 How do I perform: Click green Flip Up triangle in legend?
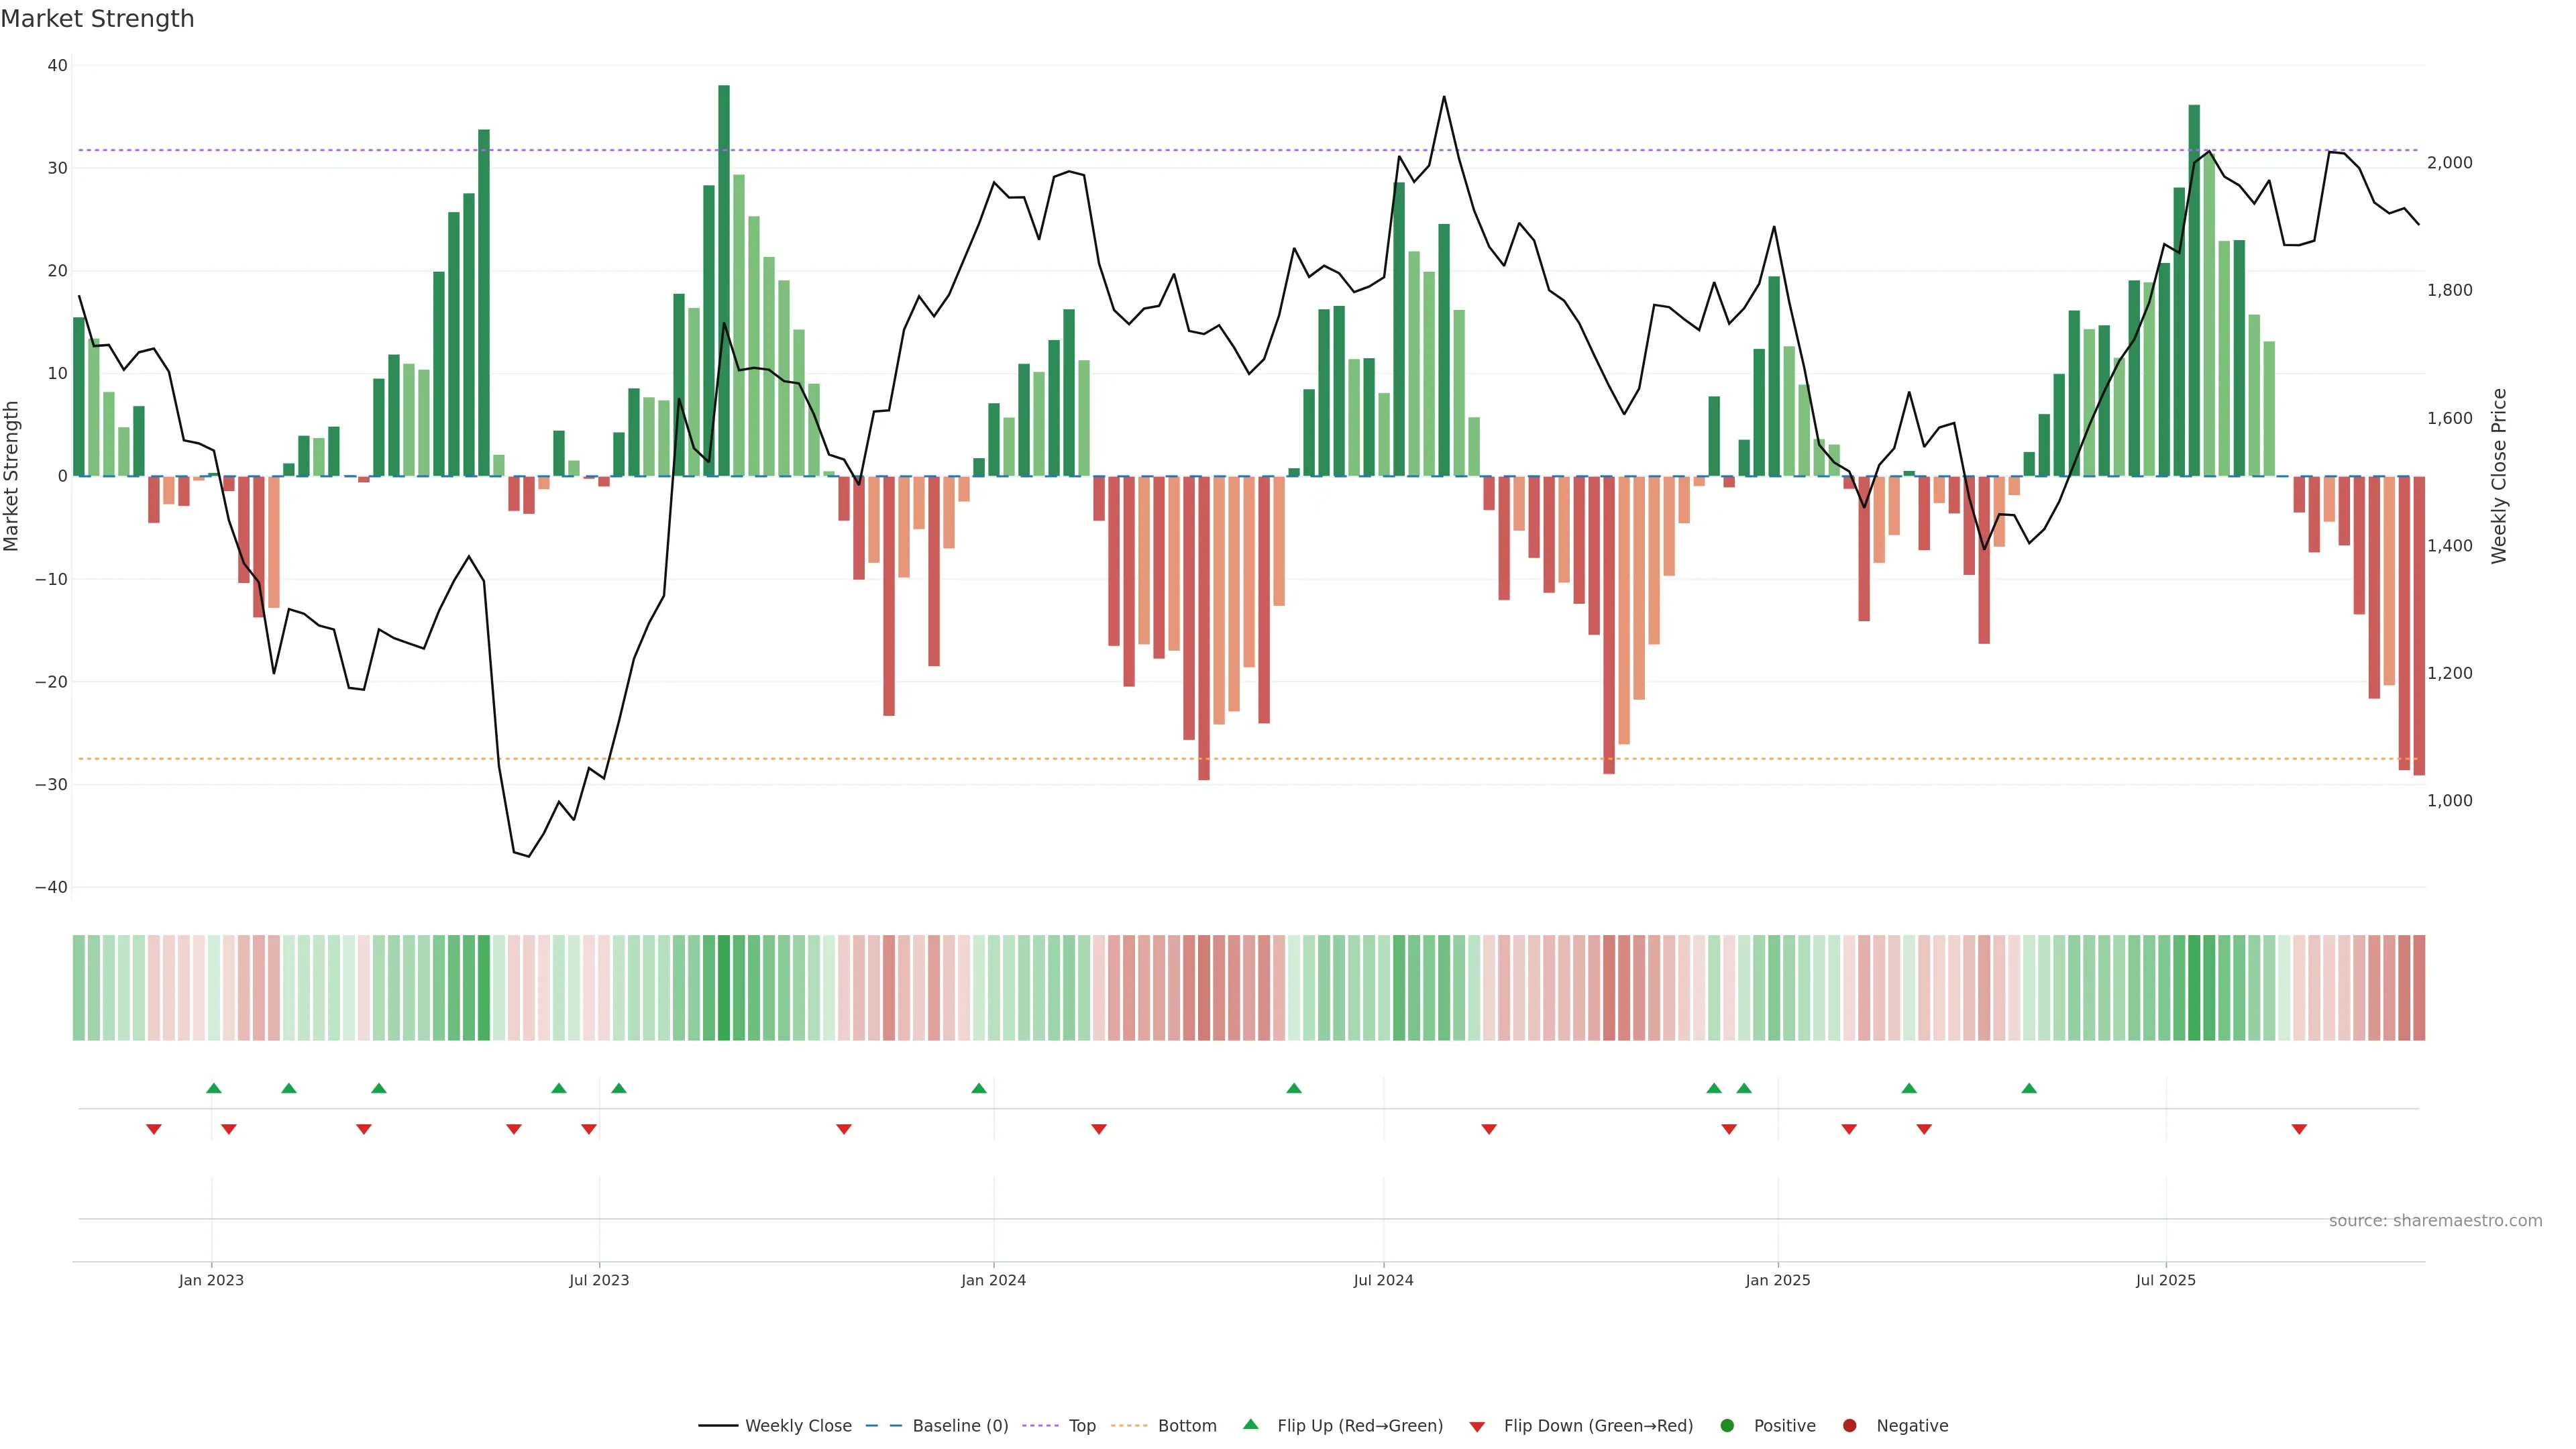point(1250,1424)
